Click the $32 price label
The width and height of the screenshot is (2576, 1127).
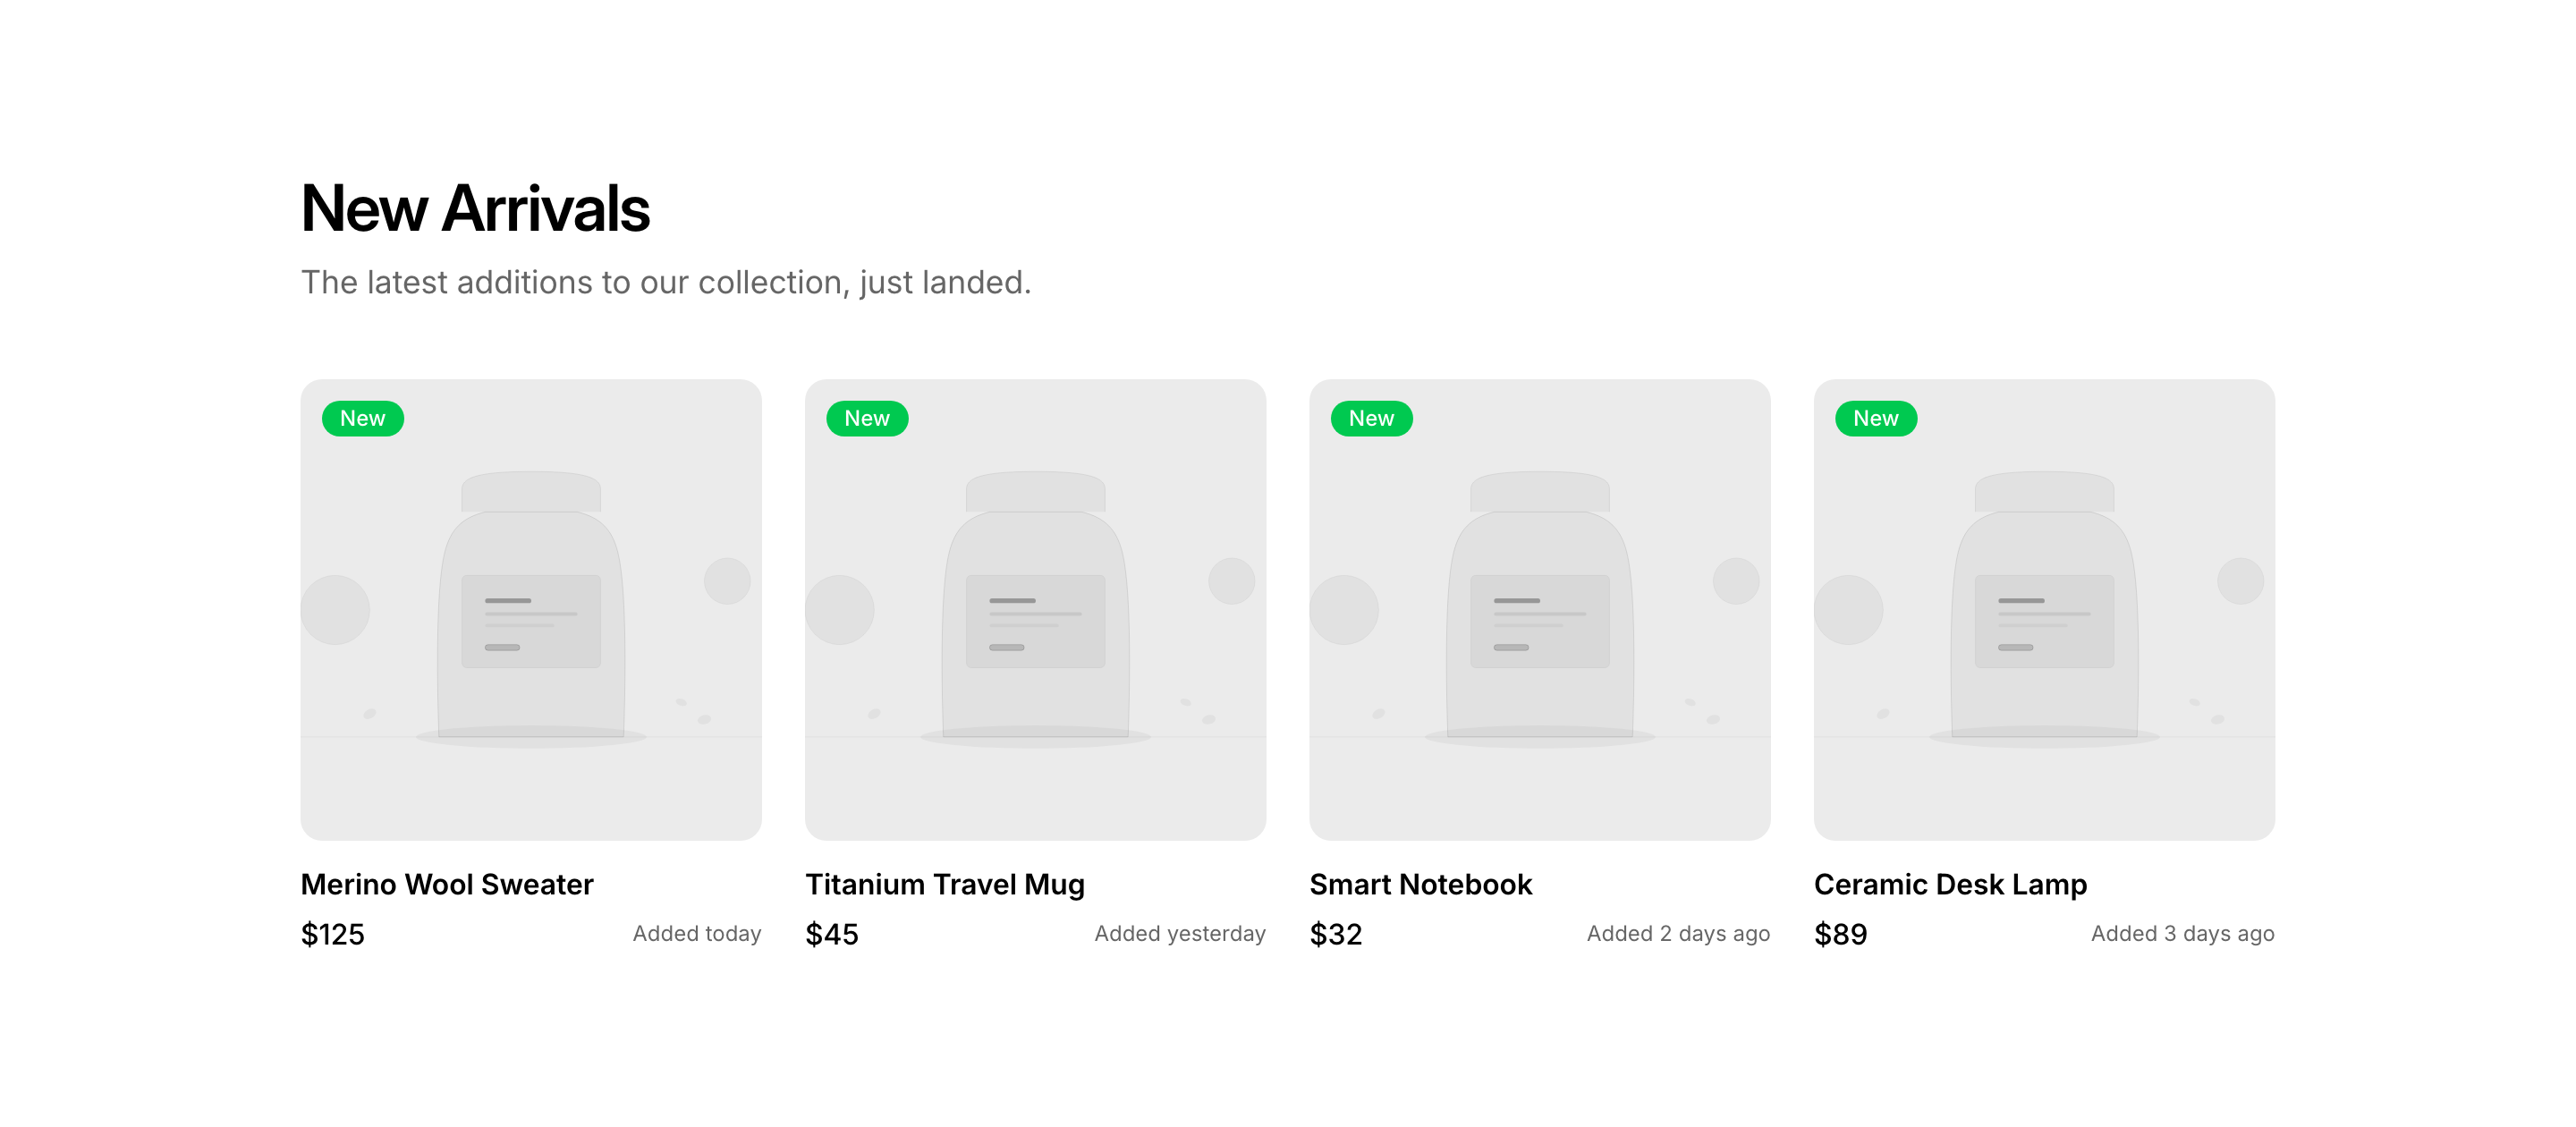[x=1336, y=934]
